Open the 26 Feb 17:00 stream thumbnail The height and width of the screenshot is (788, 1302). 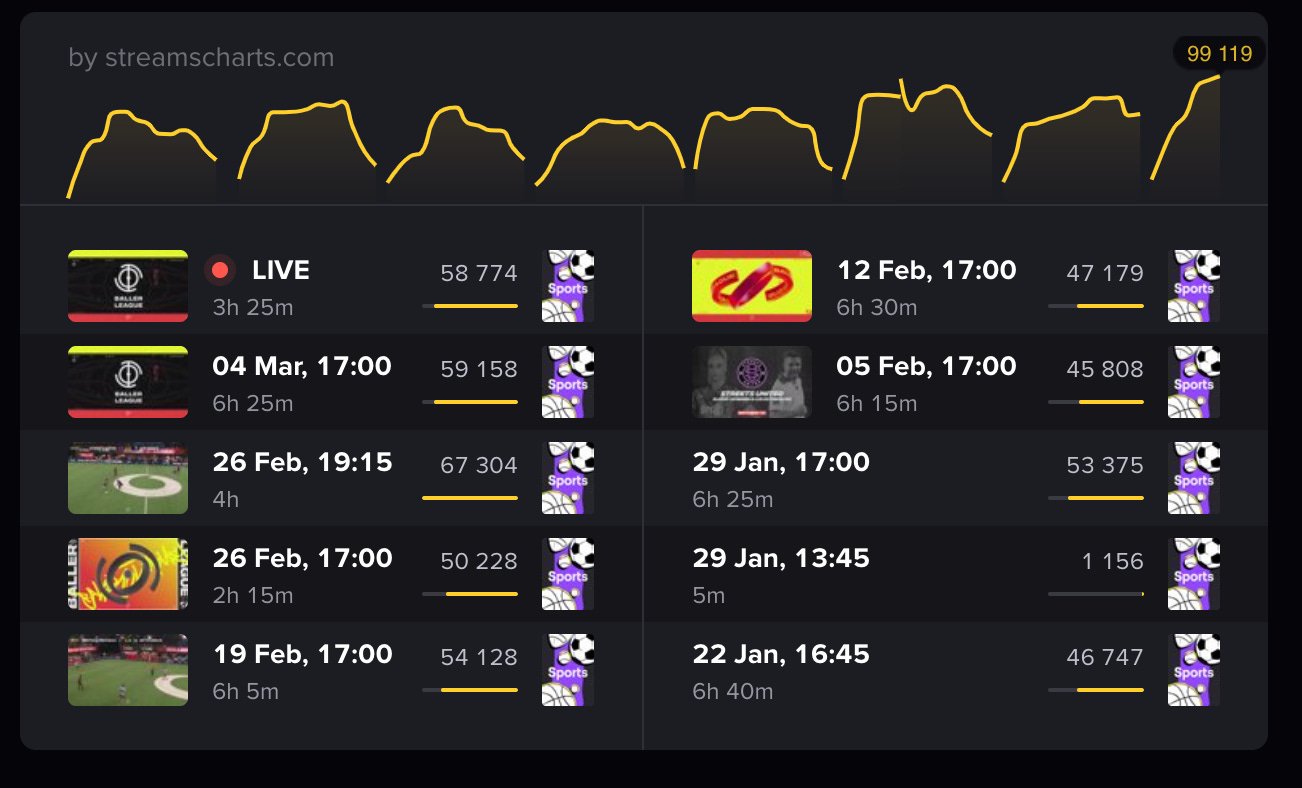(x=128, y=574)
